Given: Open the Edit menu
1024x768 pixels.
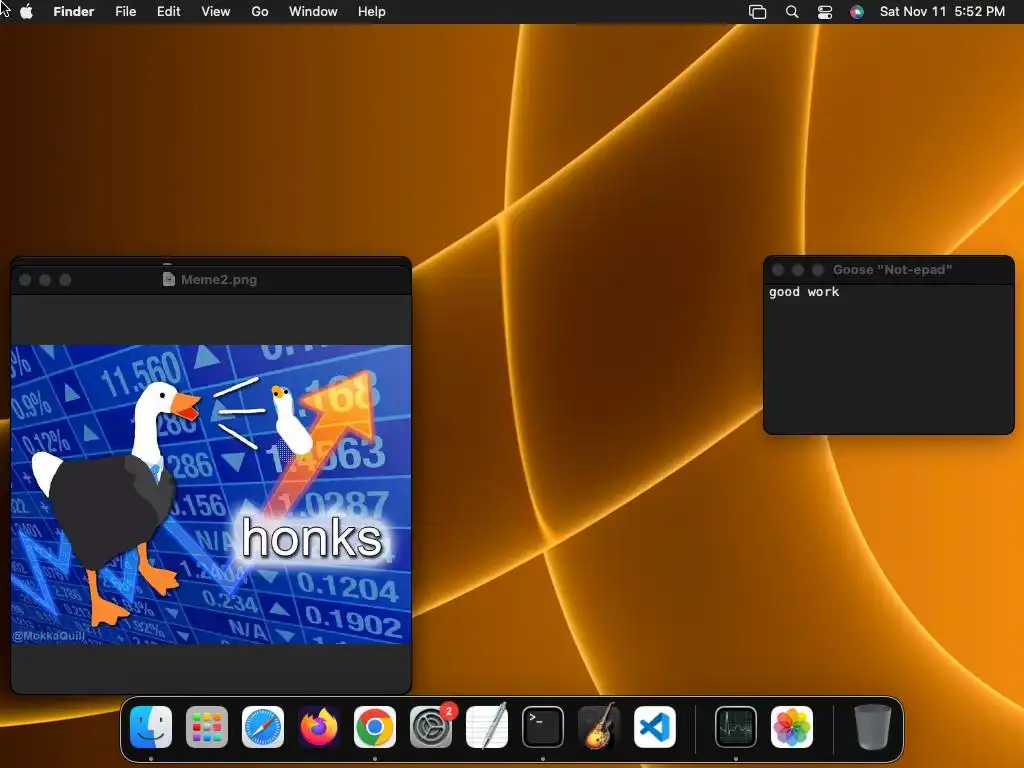Looking at the screenshot, I should pos(168,12).
